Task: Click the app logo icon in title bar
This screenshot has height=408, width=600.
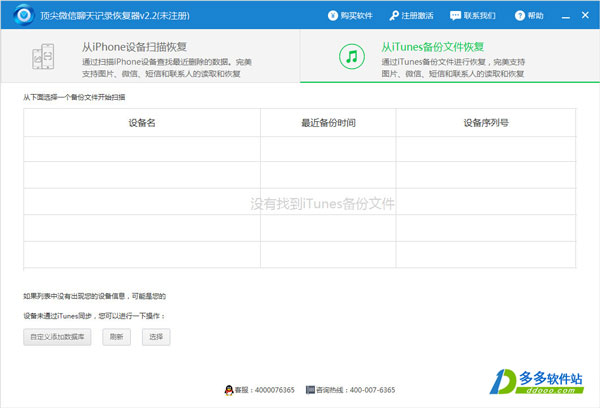Action: coord(24,15)
